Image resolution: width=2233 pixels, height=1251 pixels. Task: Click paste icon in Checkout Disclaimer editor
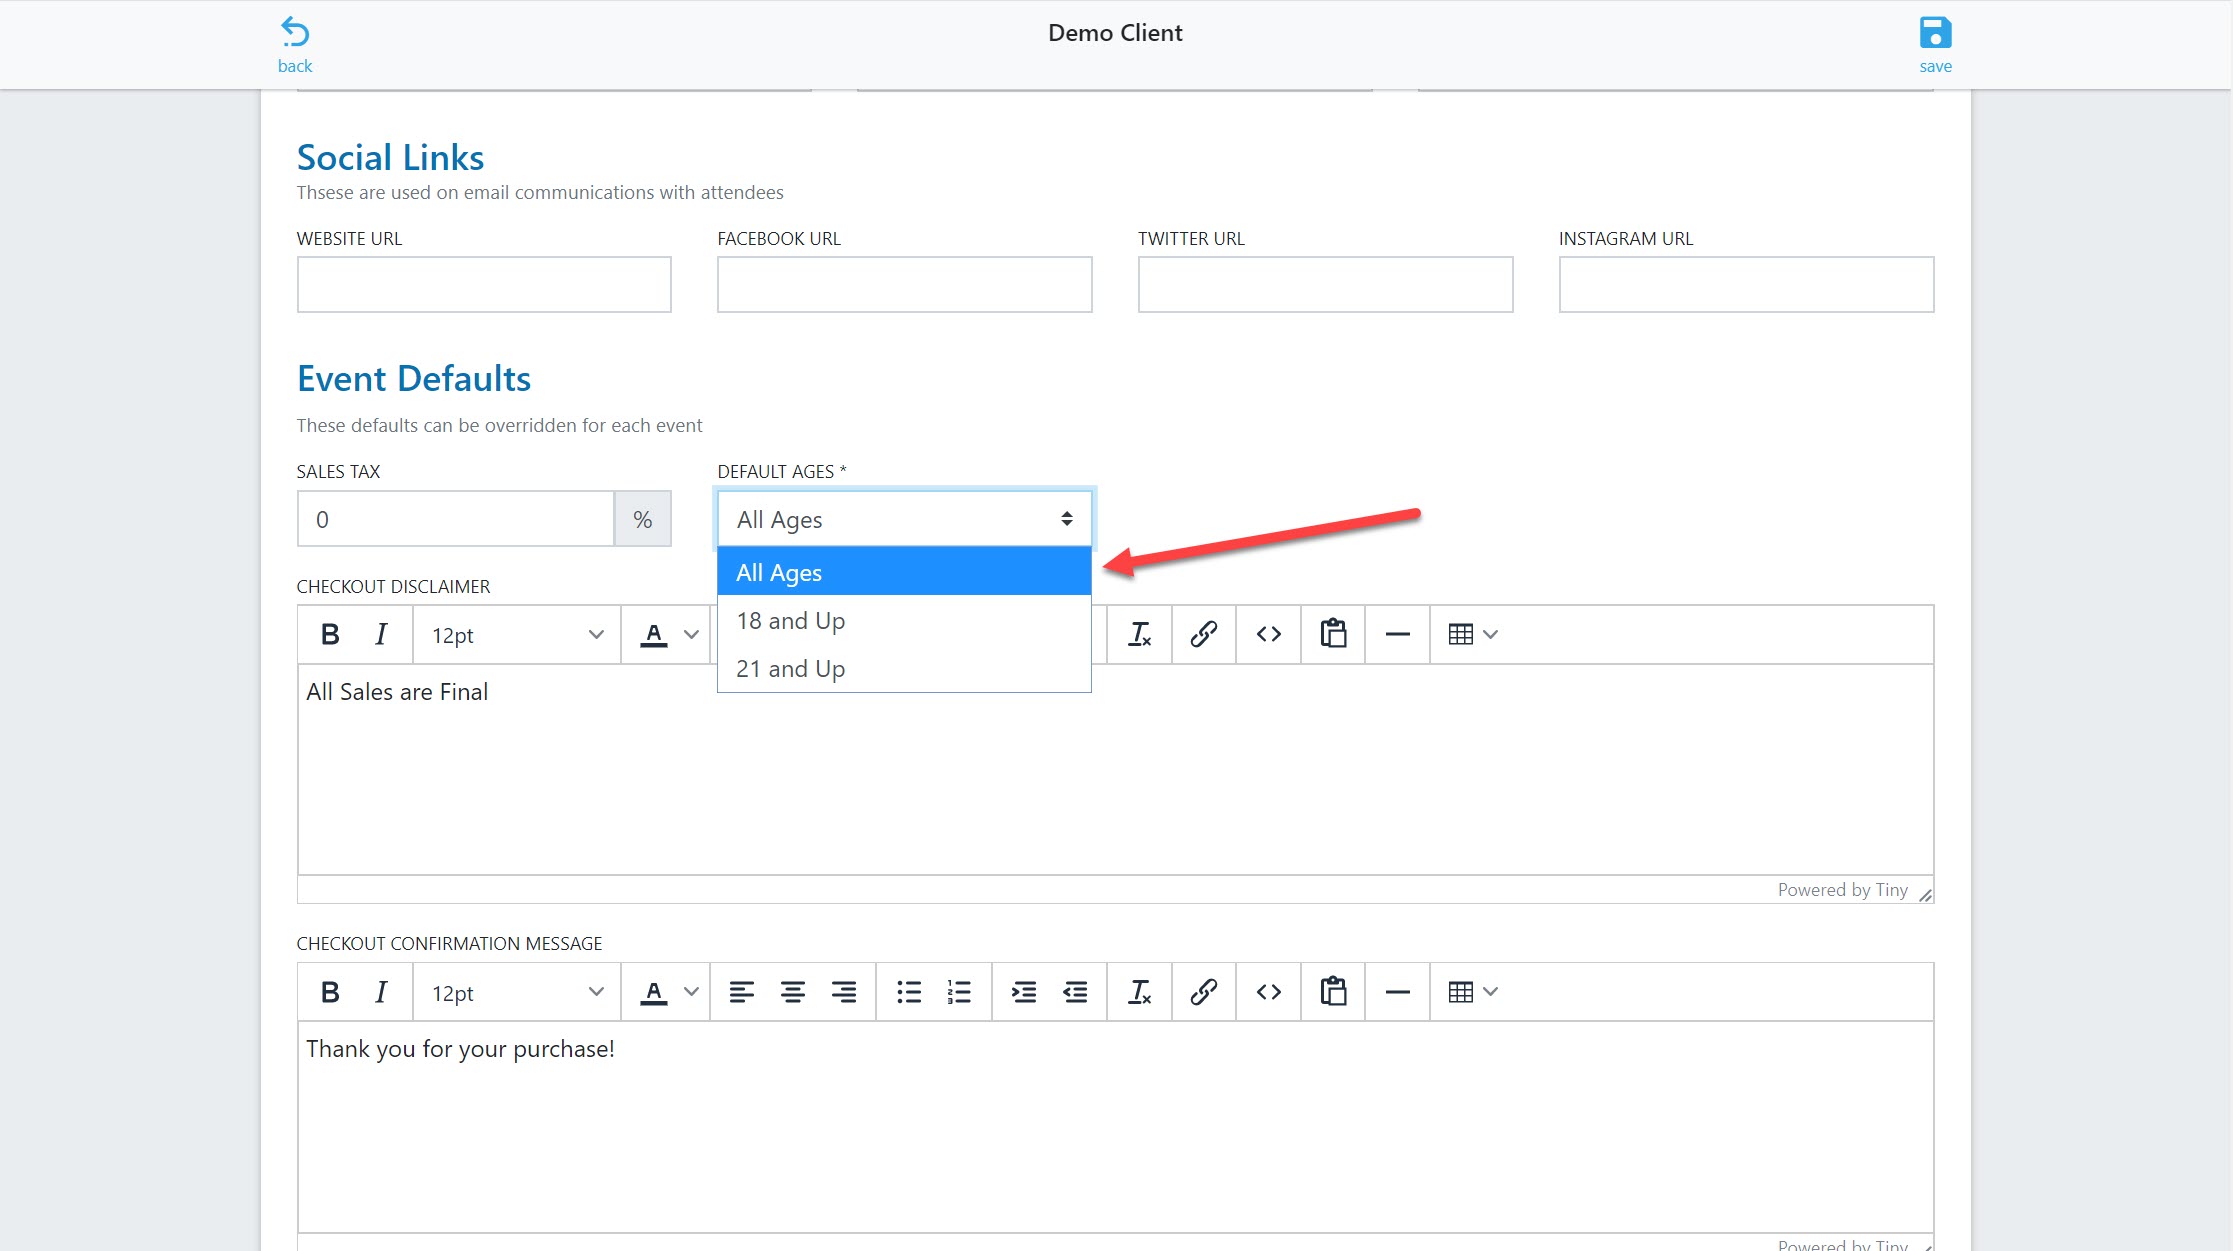click(x=1333, y=634)
